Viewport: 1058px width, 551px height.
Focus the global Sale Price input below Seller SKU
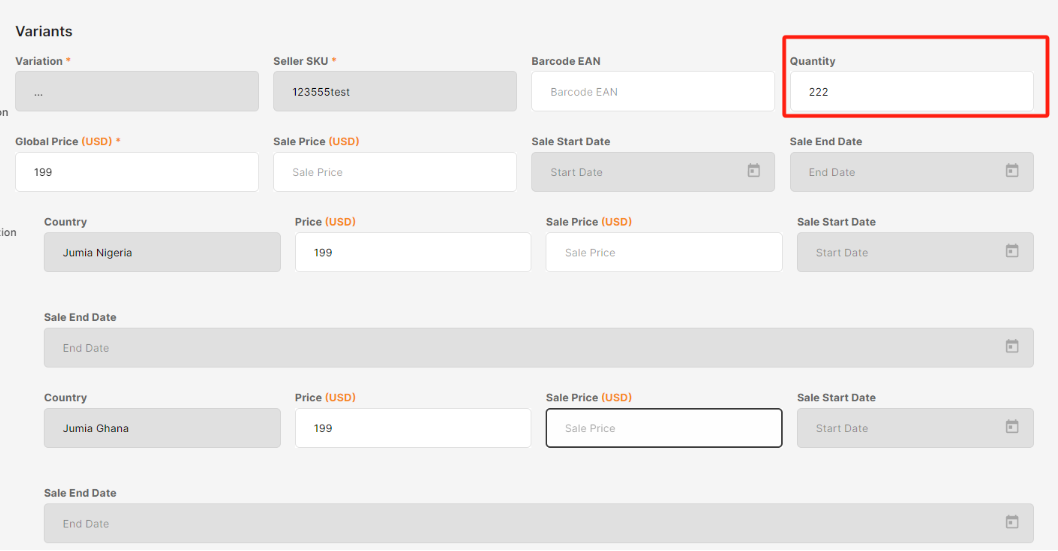pos(394,172)
